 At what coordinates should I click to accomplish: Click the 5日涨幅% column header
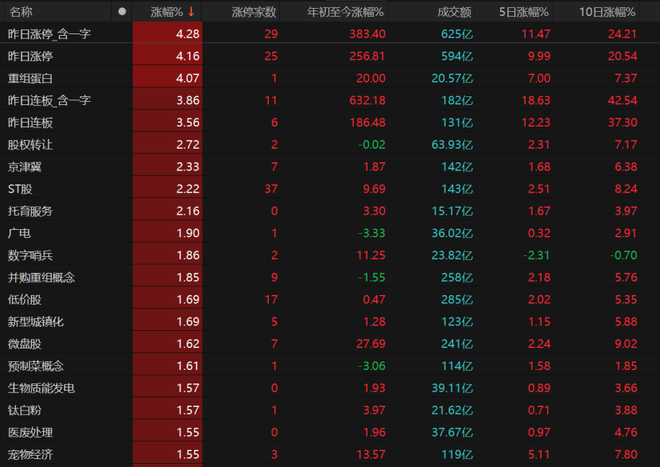tap(524, 12)
